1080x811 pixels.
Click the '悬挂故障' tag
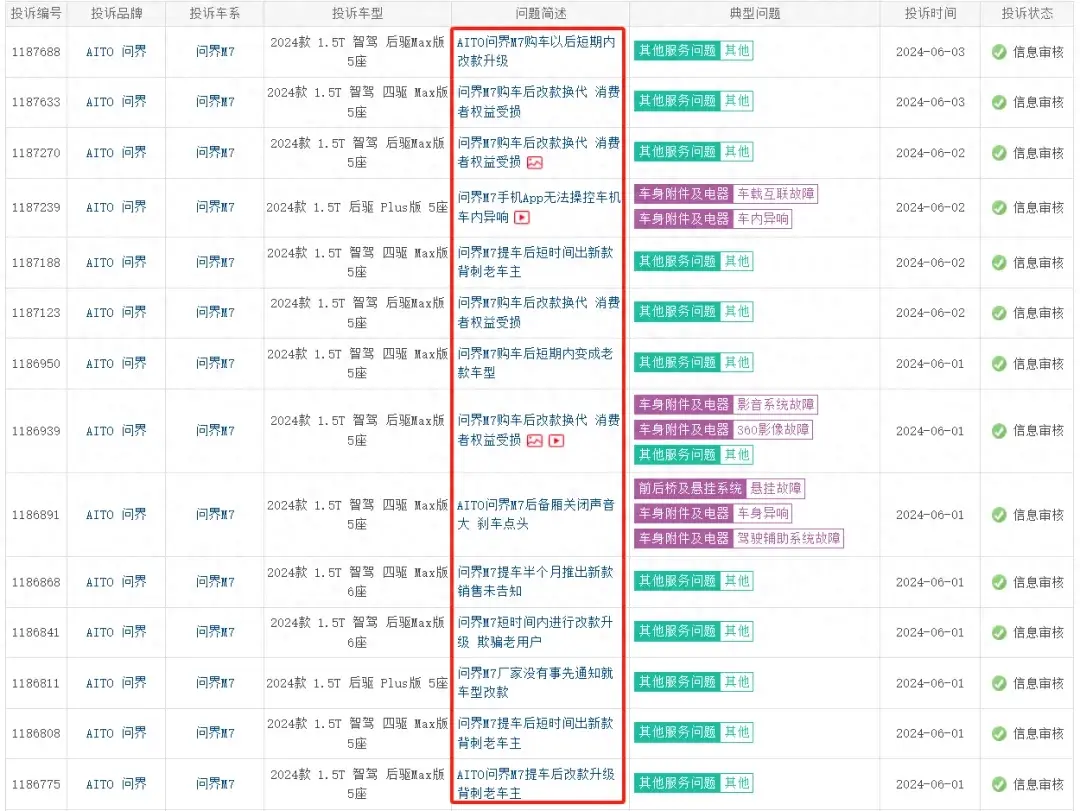coord(776,489)
